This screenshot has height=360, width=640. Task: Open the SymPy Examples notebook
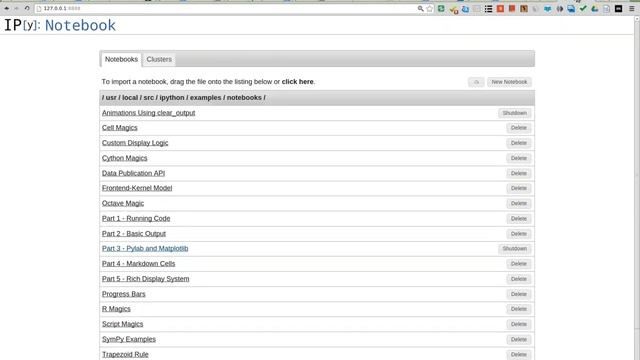129,339
